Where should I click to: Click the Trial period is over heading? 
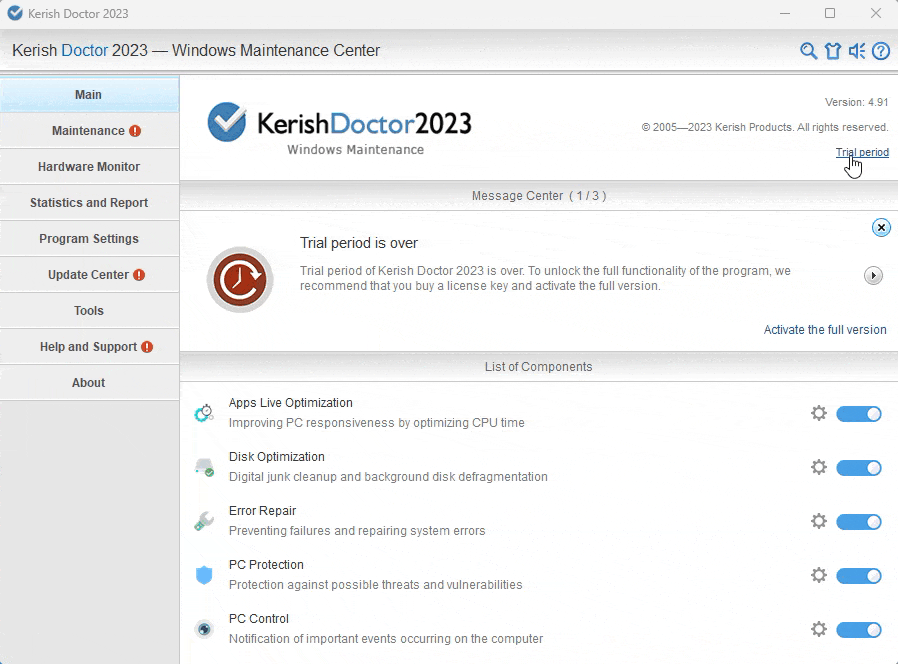[x=359, y=243]
